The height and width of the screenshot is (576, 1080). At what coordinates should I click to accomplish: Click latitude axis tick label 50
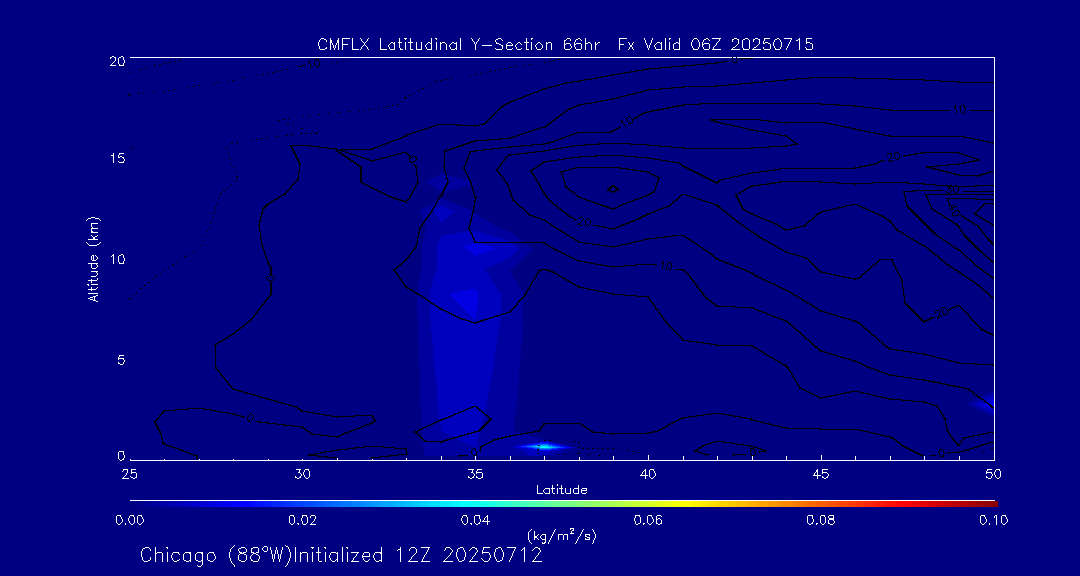(x=994, y=474)
